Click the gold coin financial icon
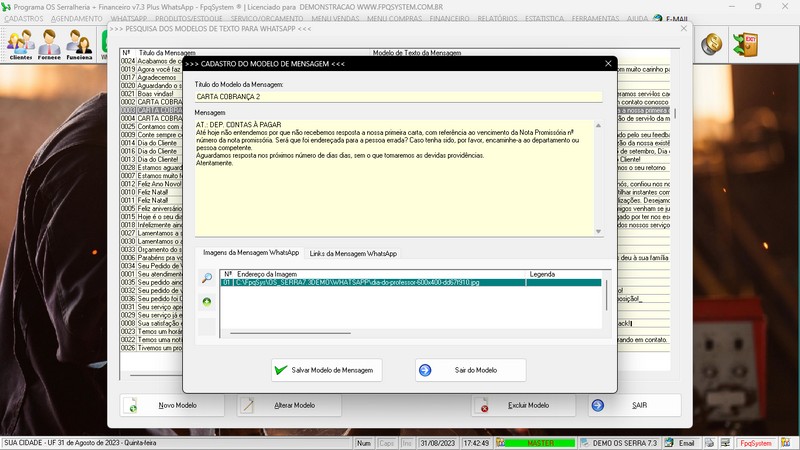The width and height of the screenshot is (800, 450). click(711, 44)
